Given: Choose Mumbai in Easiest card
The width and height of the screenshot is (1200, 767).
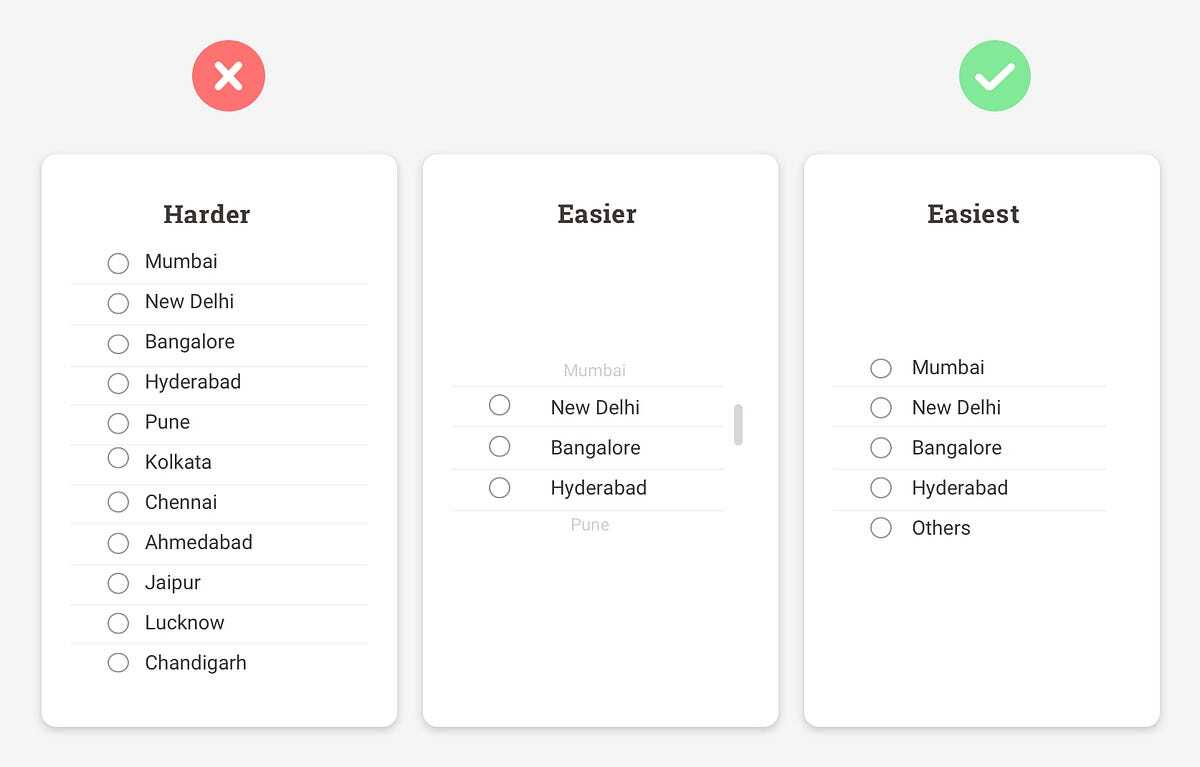Looking at the screenshot, I should click(x=881, y=368).
